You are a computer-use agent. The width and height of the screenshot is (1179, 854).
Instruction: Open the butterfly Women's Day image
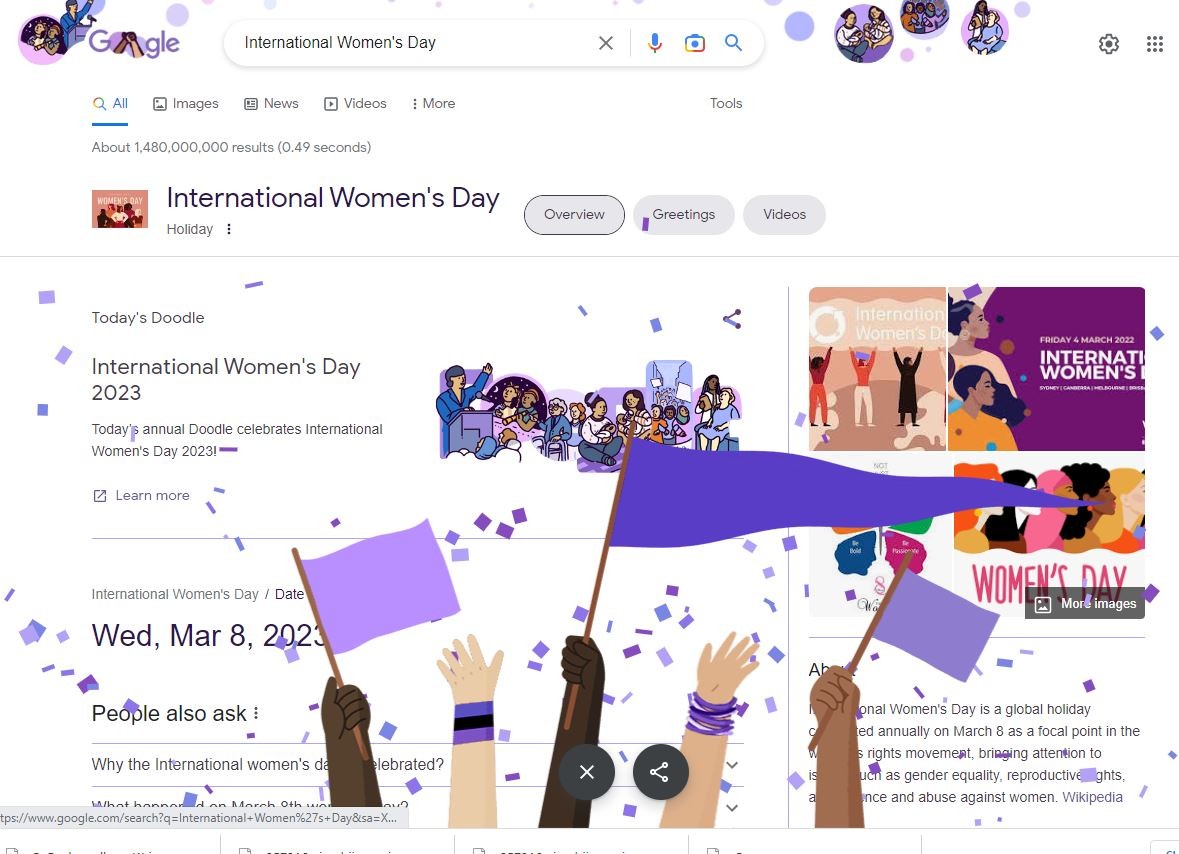(x=880, y=535)
